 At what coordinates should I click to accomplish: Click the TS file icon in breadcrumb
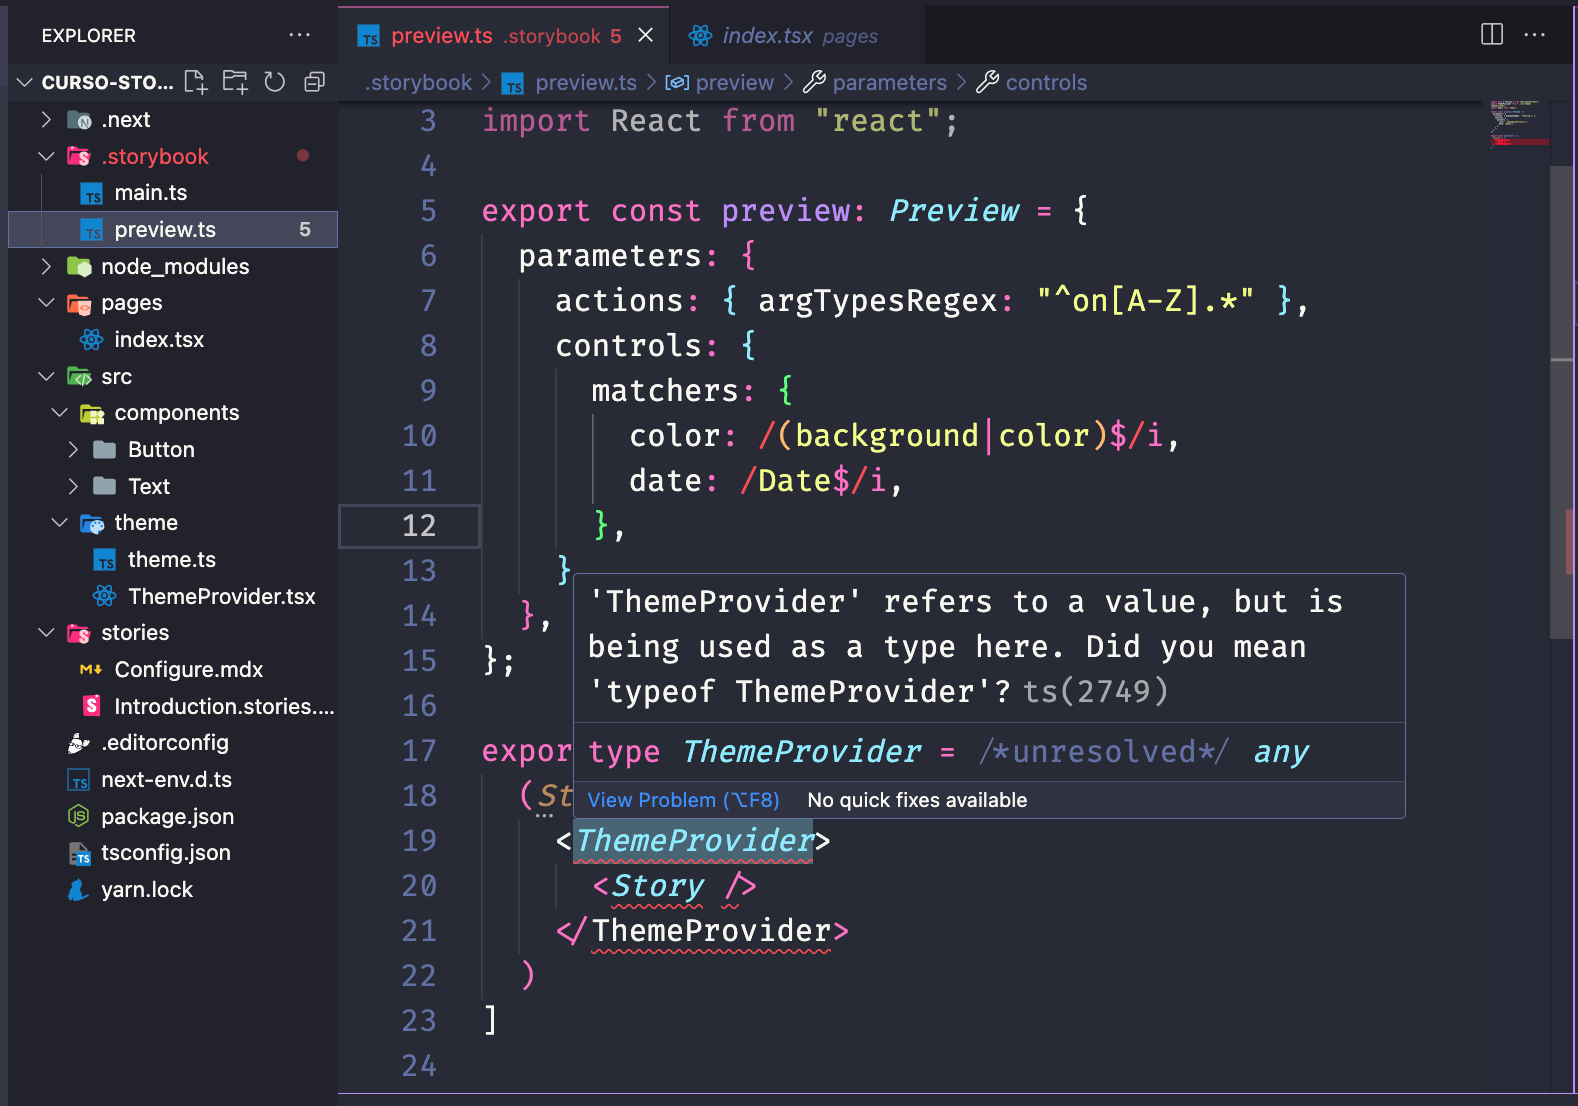click(513, 84)
